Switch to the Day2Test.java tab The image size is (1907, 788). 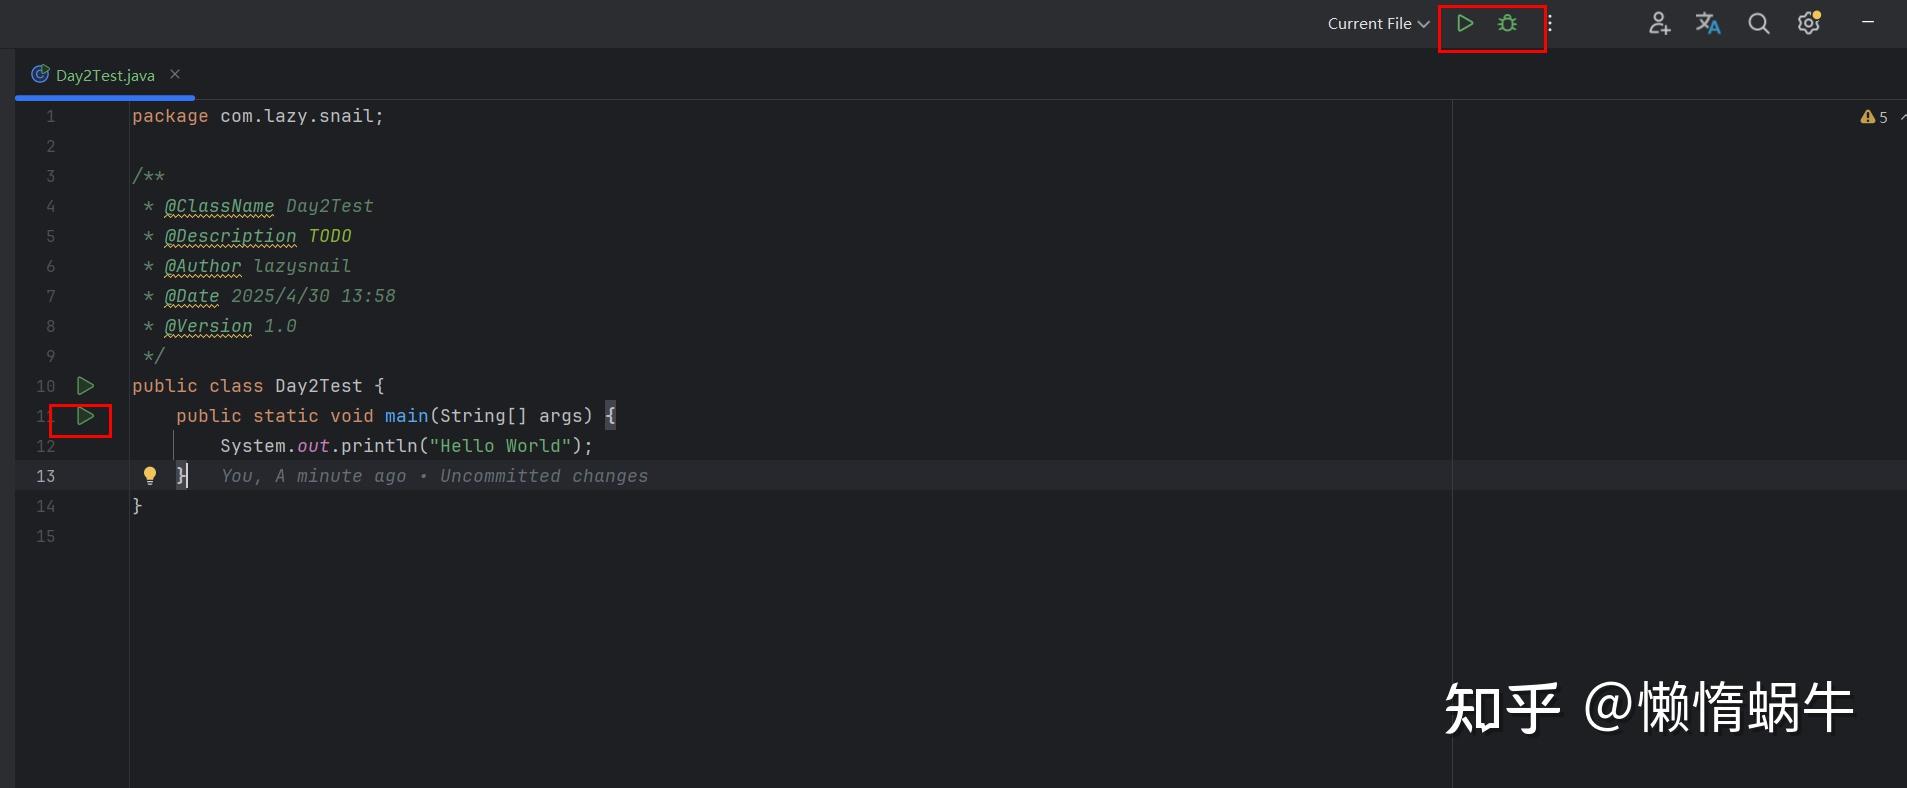pyautogui.click(x=104, y=75)
